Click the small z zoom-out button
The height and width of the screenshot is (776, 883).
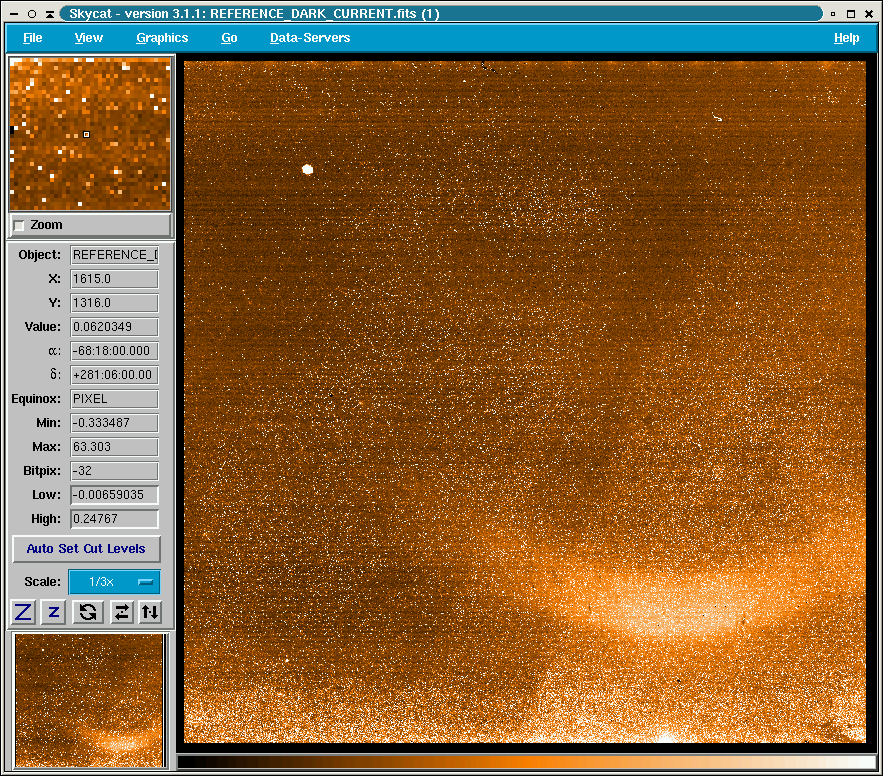(x=55, y=612)
